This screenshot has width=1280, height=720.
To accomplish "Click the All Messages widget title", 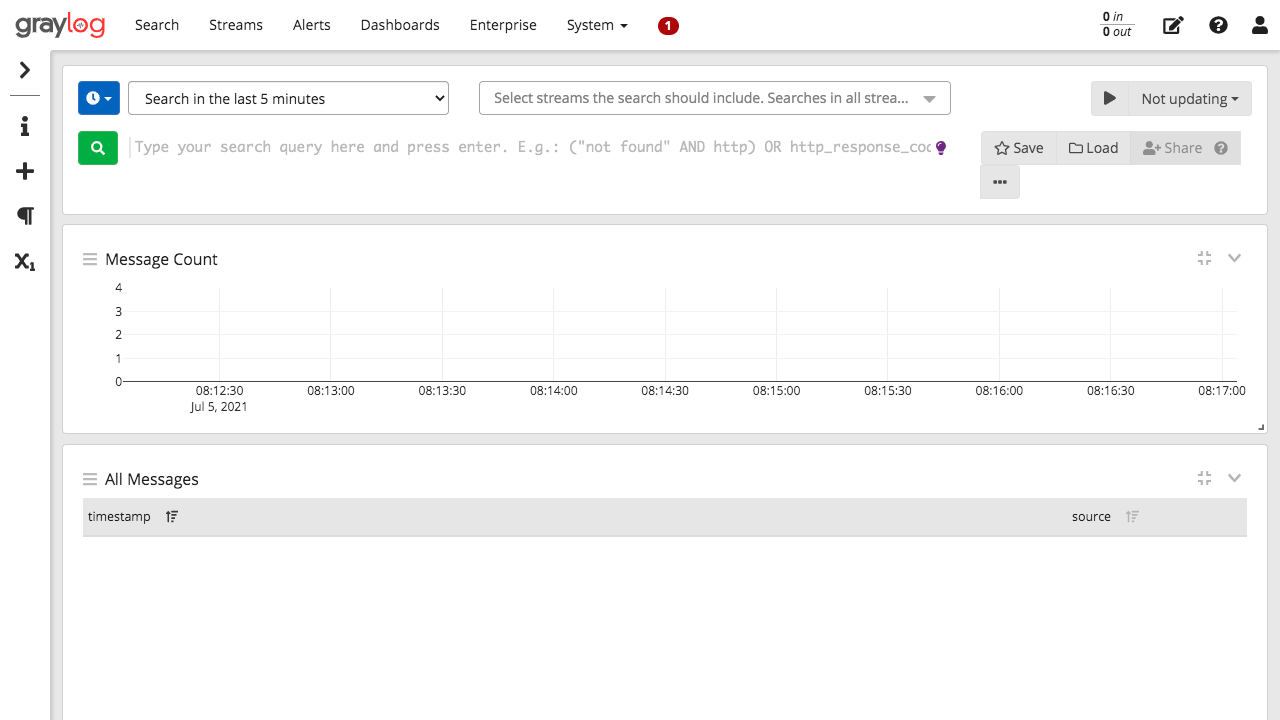I will (x=152, y=479).
